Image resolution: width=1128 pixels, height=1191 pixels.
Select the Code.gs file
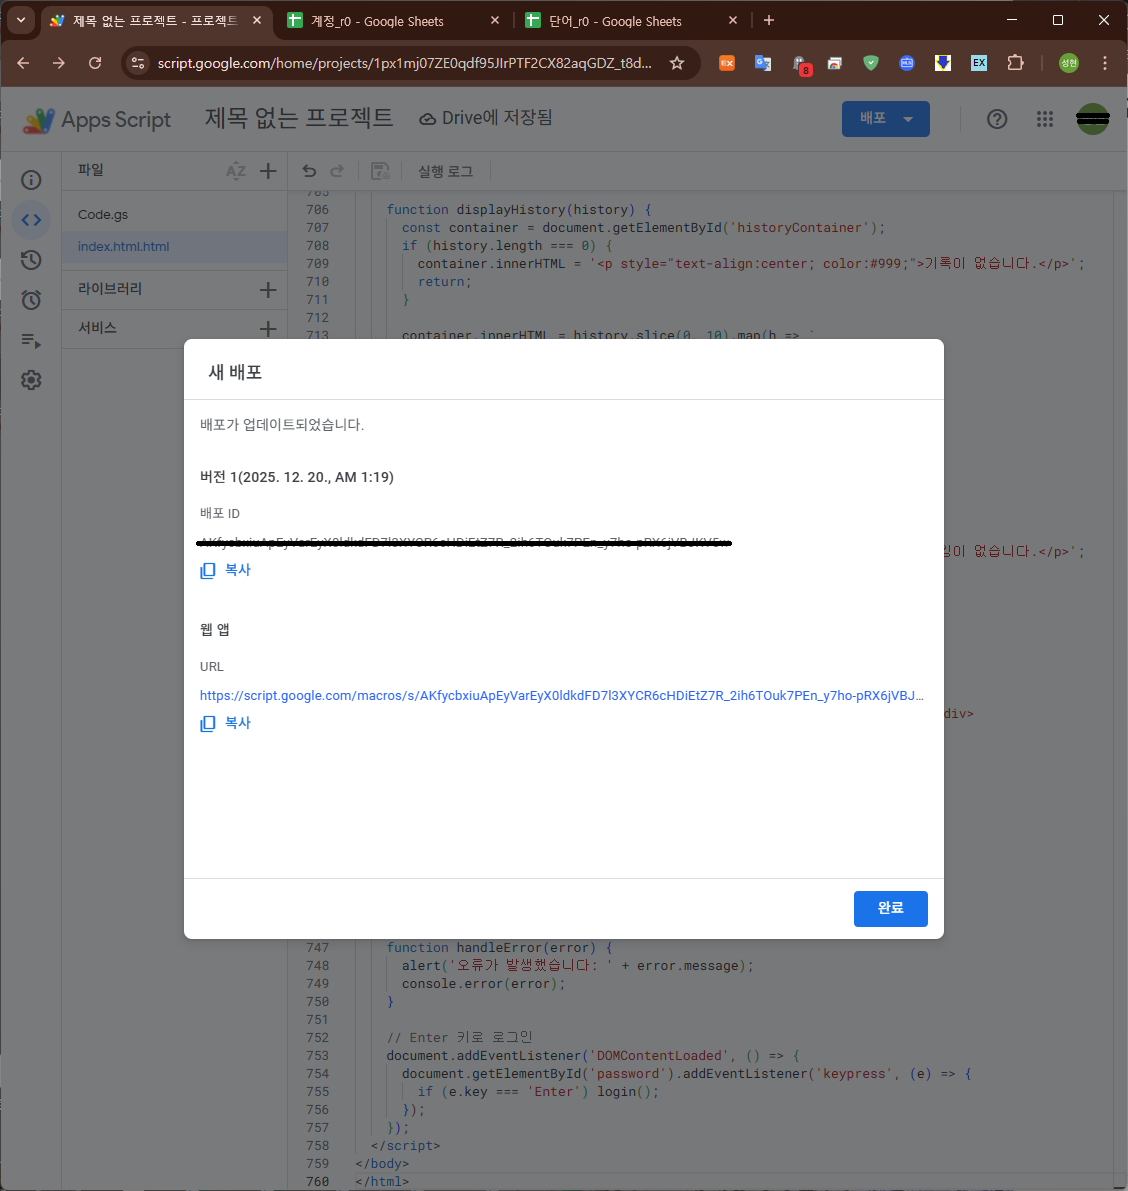[174, 214]
